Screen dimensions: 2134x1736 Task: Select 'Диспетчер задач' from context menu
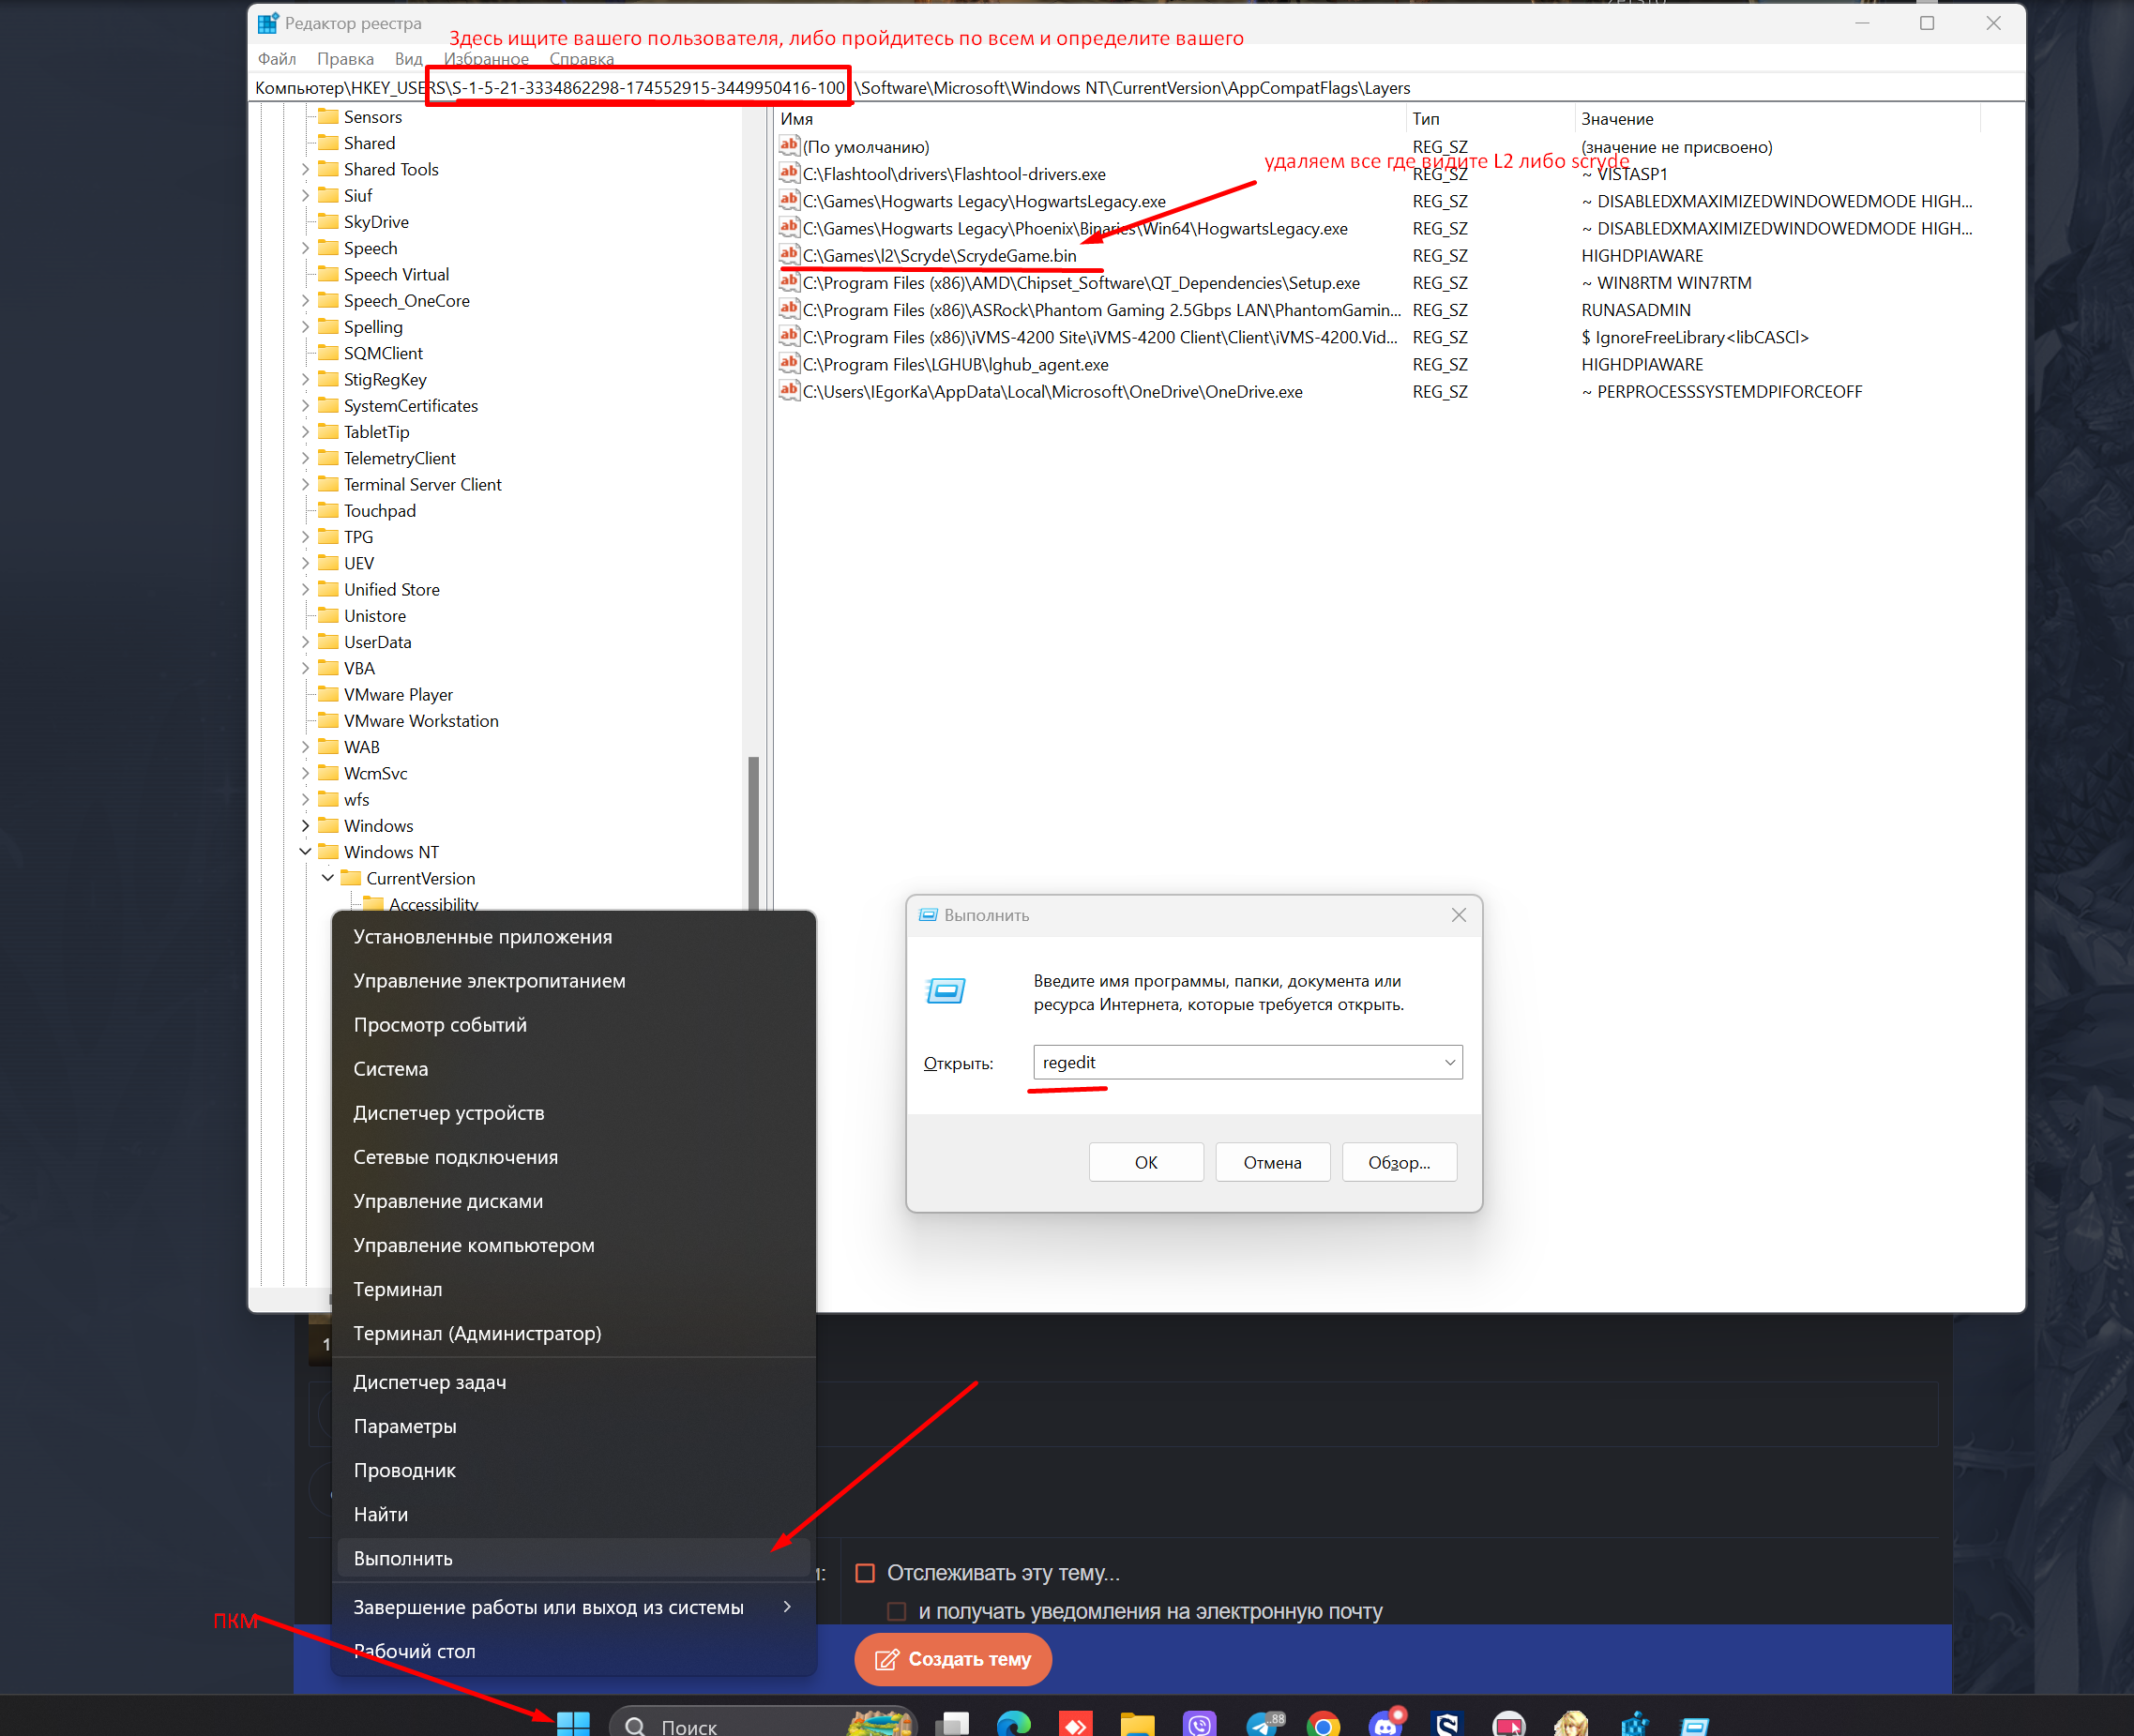(573, 1382)
